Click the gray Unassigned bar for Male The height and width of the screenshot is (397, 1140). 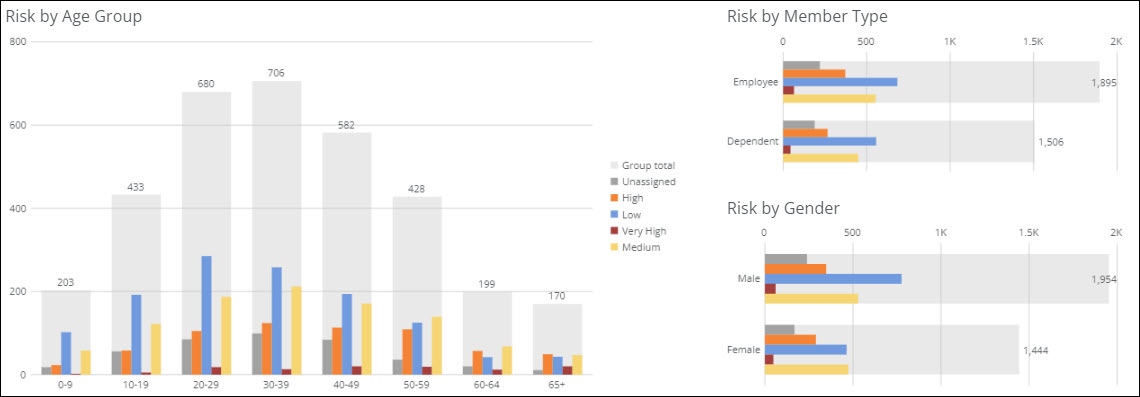(x=786, y=259)
